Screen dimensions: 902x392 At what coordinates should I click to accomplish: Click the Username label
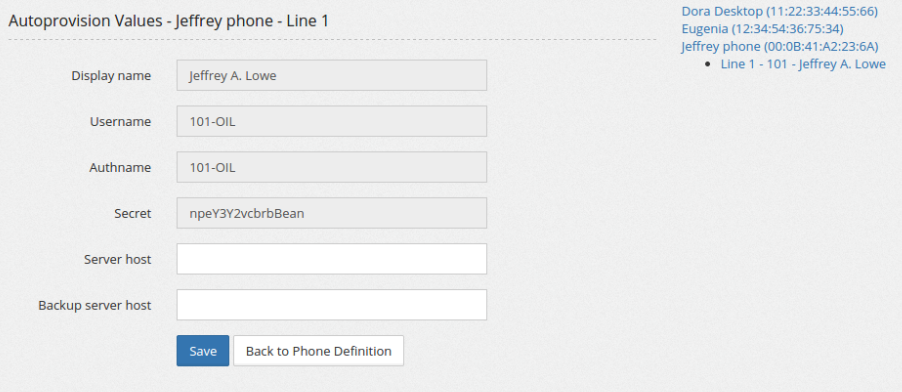pyautogui.click(x=120, y=121)
